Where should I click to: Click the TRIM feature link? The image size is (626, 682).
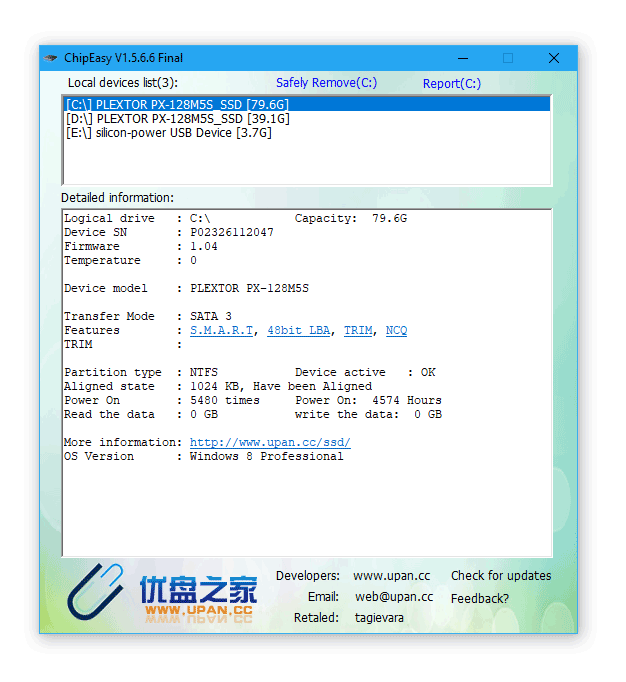(x=358, y=331)
